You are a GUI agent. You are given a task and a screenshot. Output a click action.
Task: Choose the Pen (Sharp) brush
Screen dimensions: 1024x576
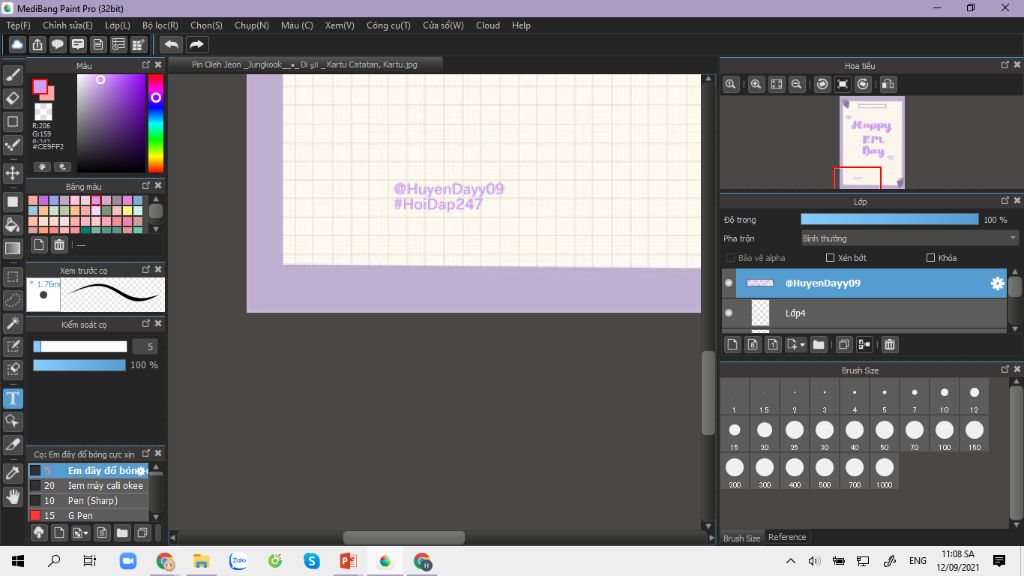tap(88, 501)
